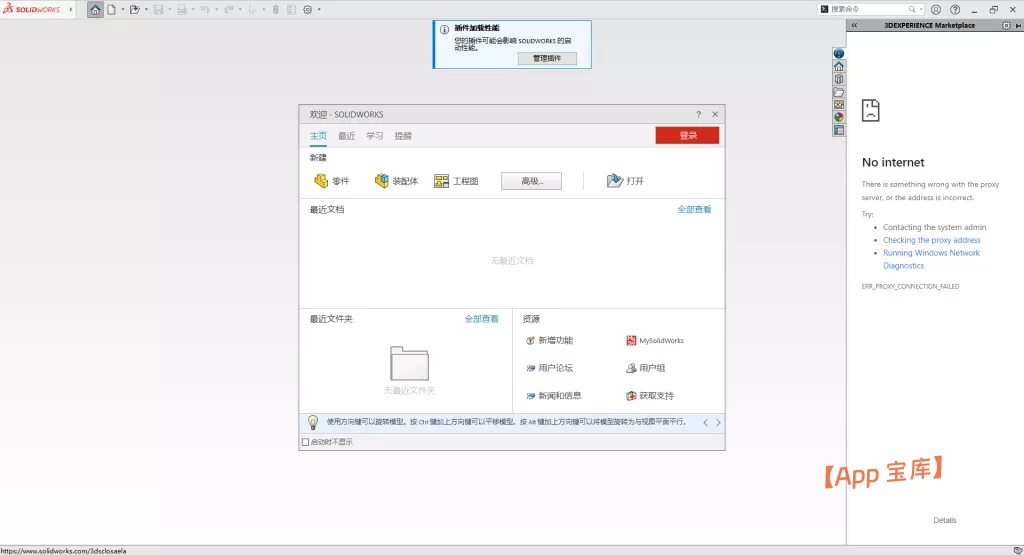Viewport: 1024px width, 555px height.
Task: Click the File Properties icon in the toolbar
Action: (x=291, y=10)
